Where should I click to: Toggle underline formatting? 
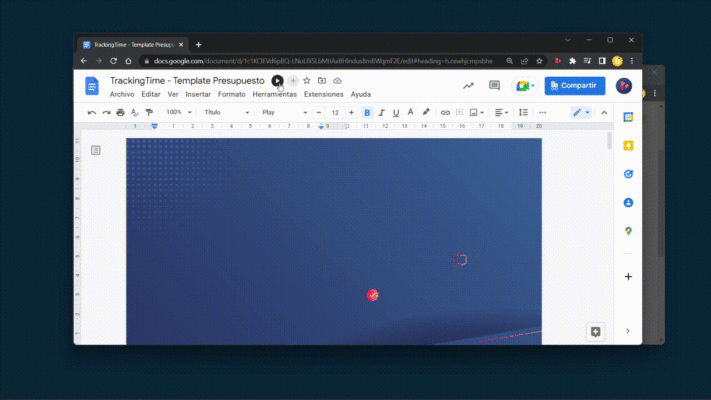(396, 112)
